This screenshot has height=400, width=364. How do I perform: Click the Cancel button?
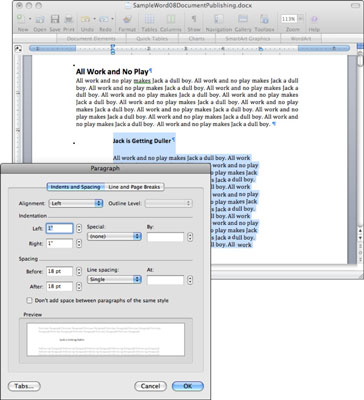tap(150, 386)
